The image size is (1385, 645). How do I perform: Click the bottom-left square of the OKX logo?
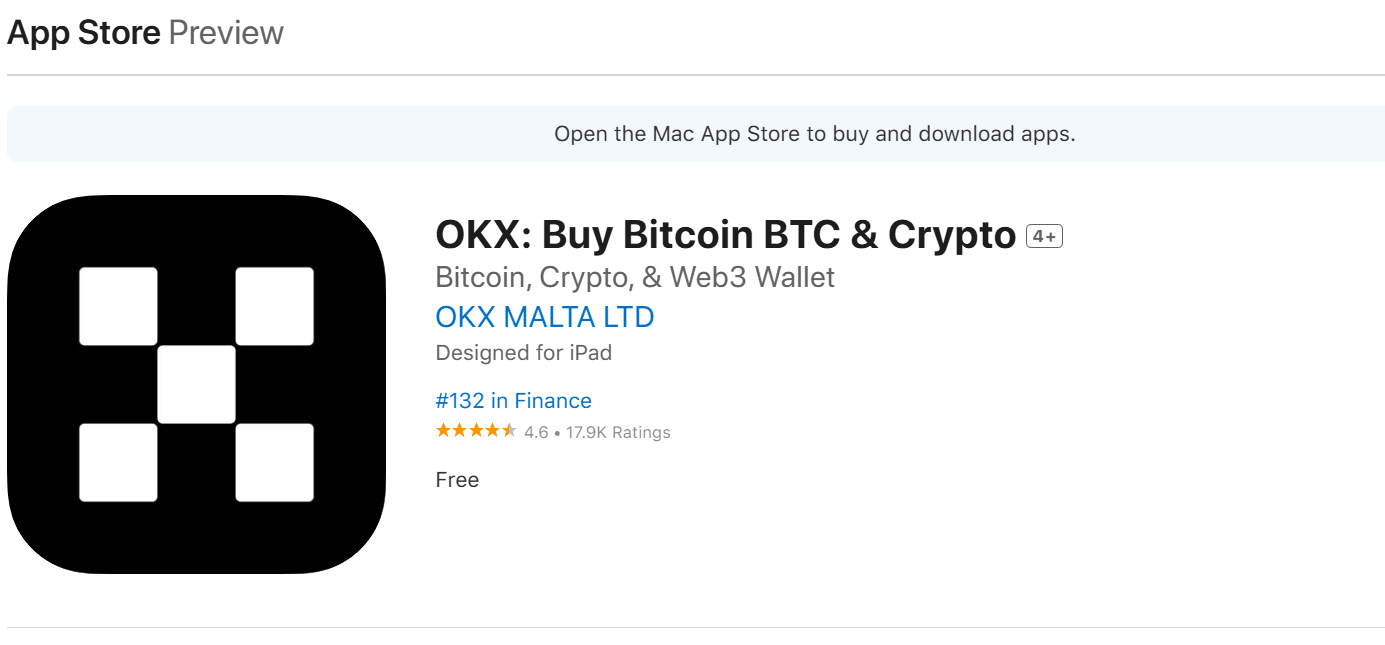point(118,463)
